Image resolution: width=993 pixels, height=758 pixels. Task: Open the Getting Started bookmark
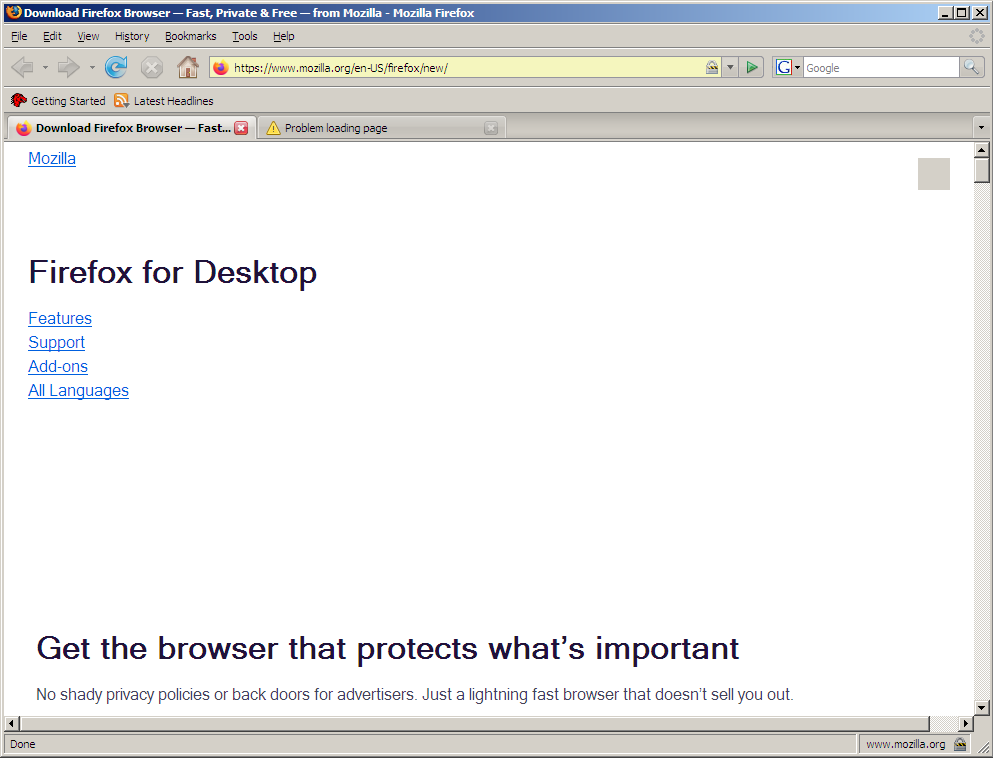pos(58,101)
